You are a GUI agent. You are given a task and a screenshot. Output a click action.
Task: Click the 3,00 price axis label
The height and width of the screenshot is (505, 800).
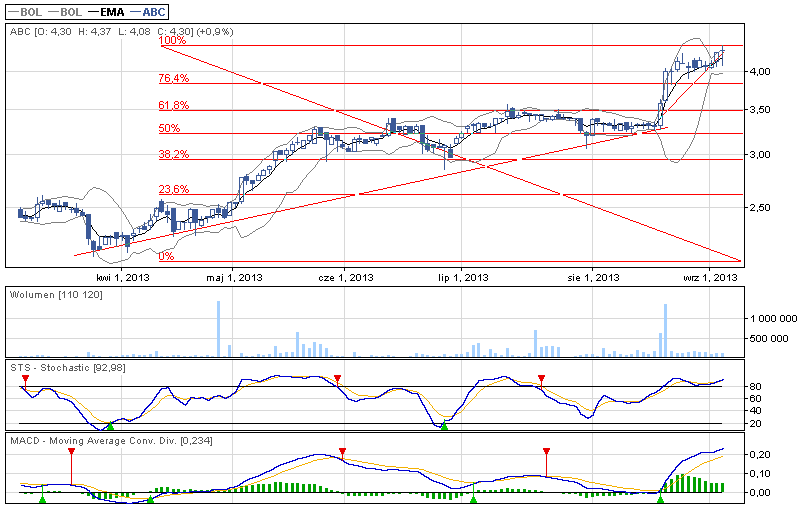pos(761,155)
